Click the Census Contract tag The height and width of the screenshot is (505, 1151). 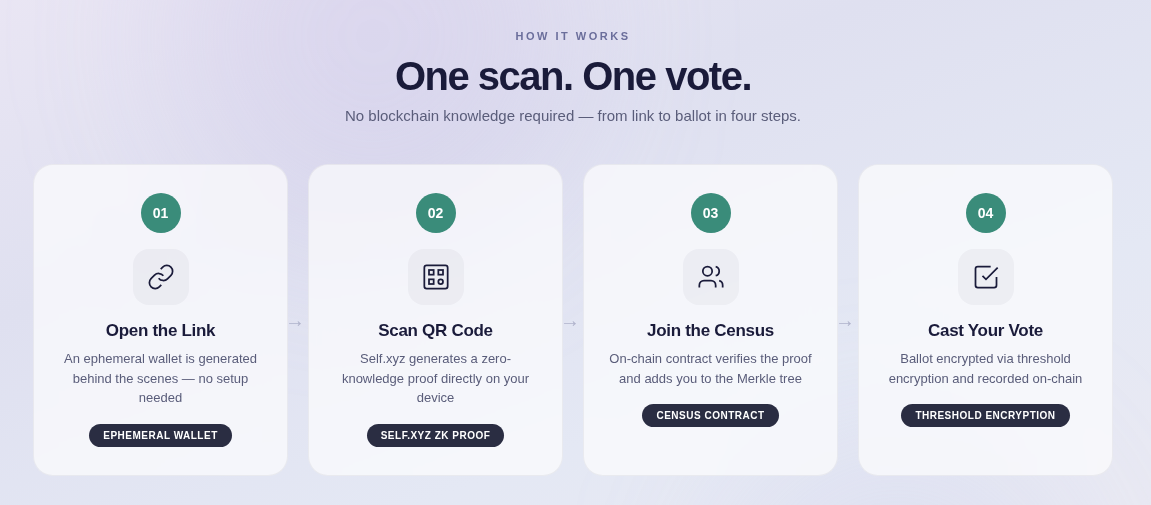click(x=711, y=415)
